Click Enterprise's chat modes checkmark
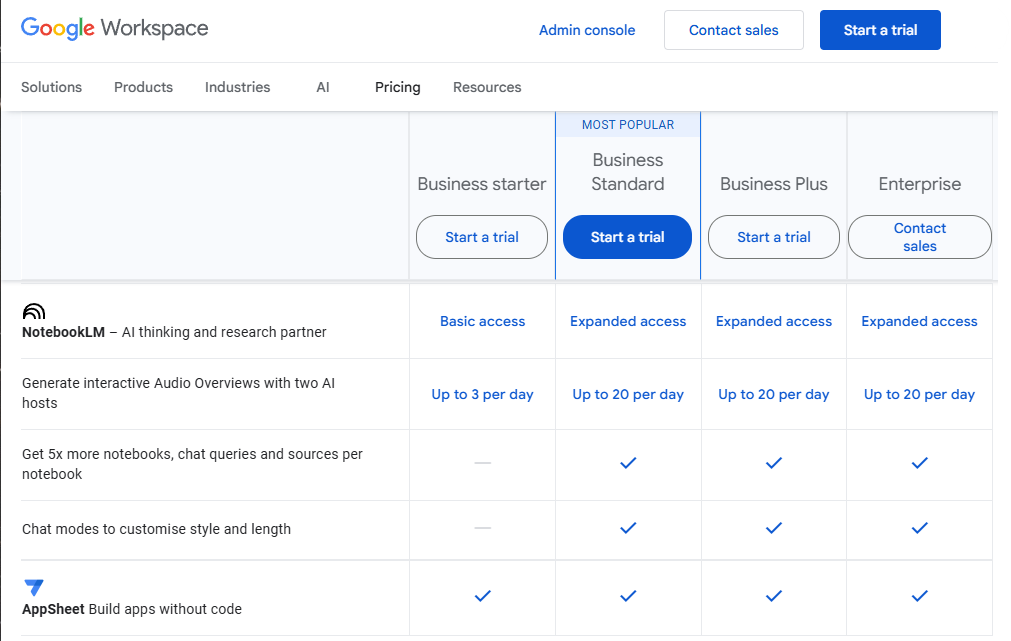 (x=919, y=529)
